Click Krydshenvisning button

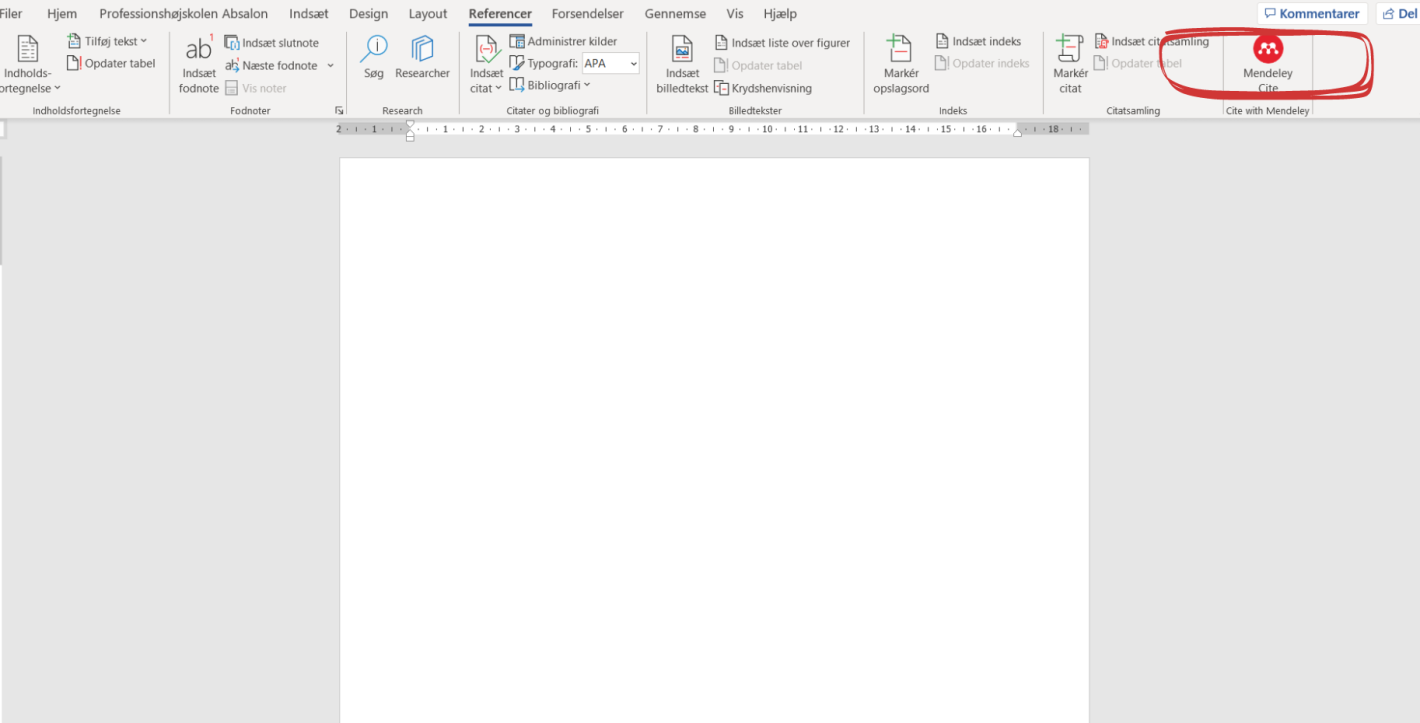tap(763, 88)
